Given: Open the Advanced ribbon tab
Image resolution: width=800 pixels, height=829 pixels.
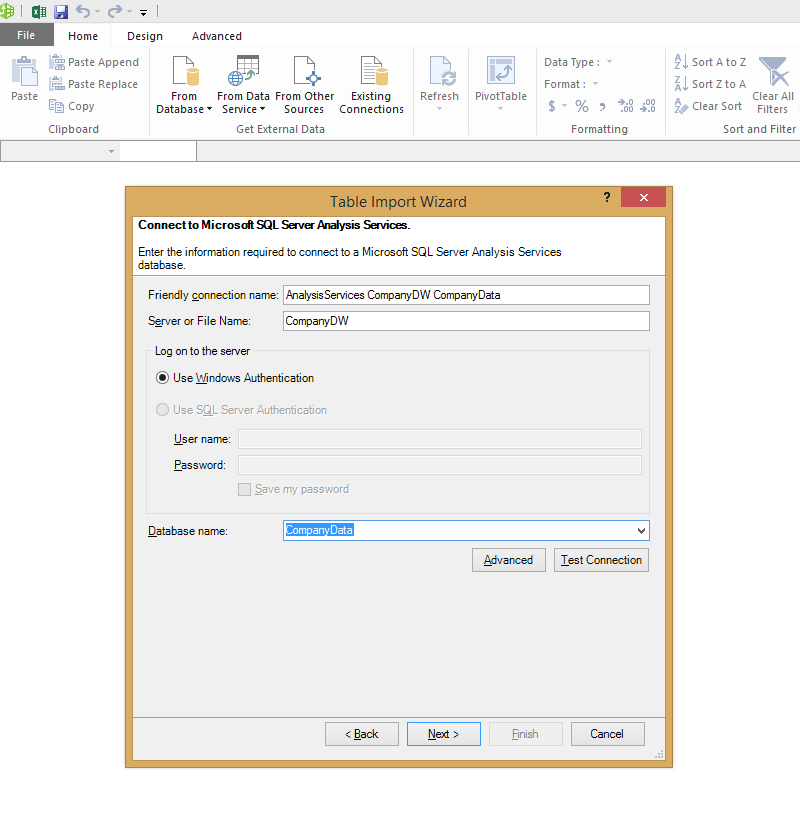Looking at the screenshot, I should click(x=217, y=36).
